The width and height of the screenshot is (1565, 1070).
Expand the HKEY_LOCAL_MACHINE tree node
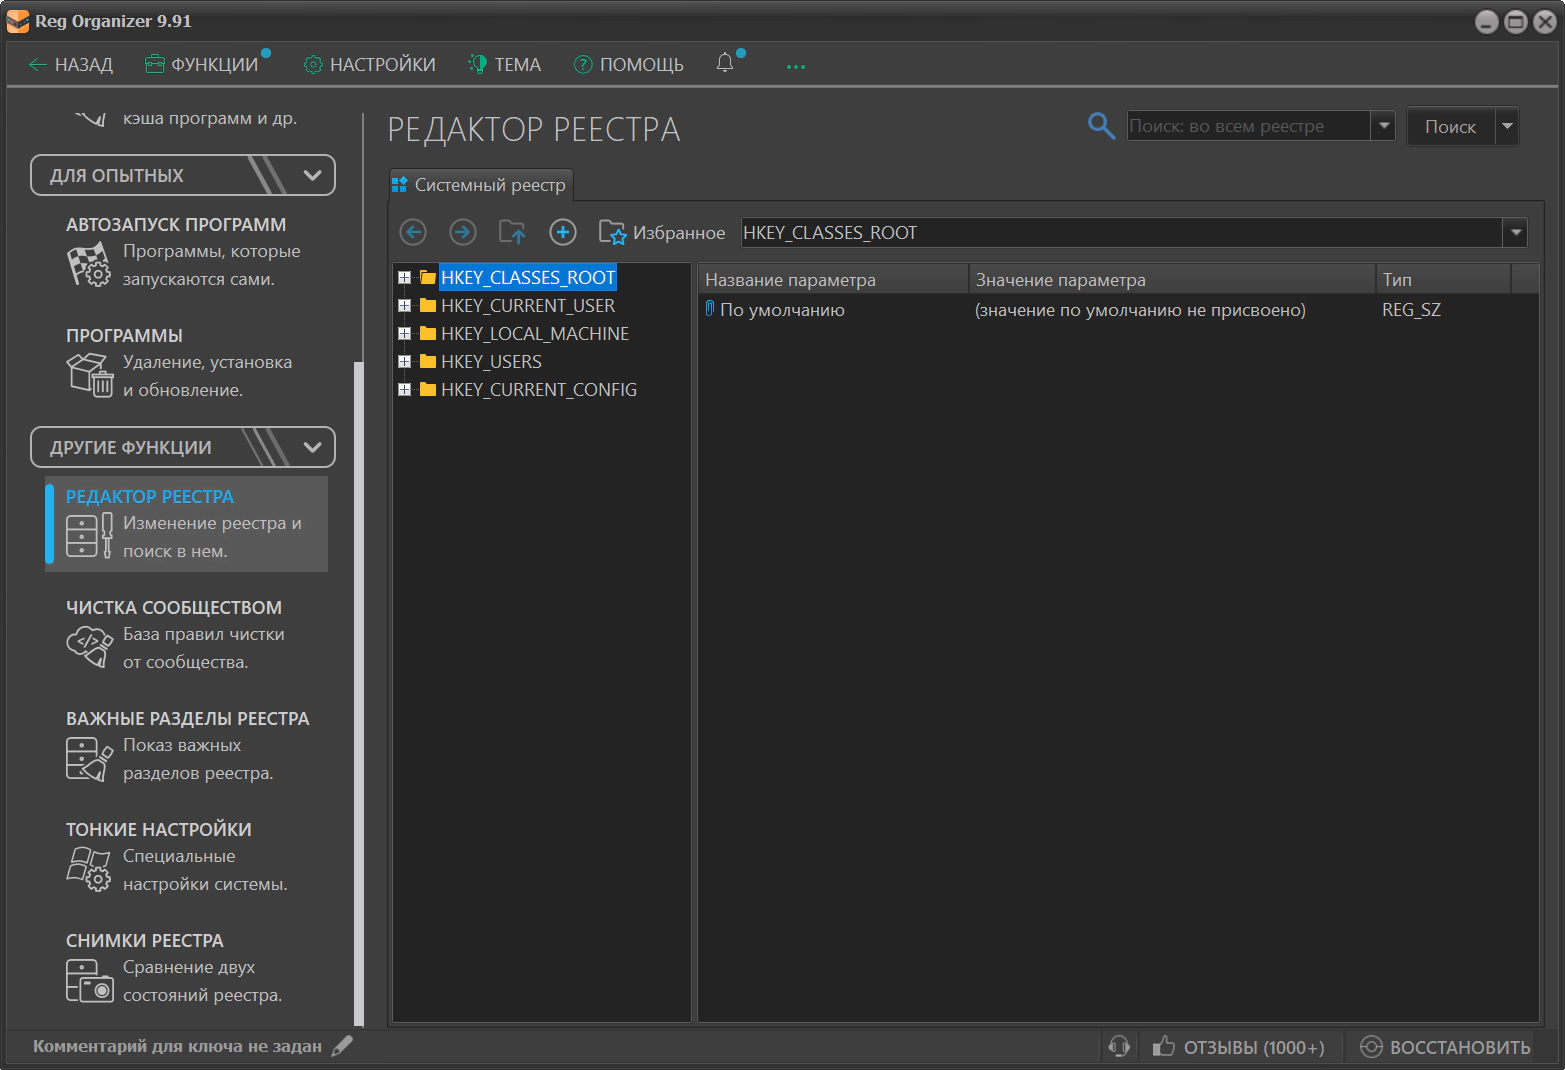pyautogui.click(x=404, y=334)
